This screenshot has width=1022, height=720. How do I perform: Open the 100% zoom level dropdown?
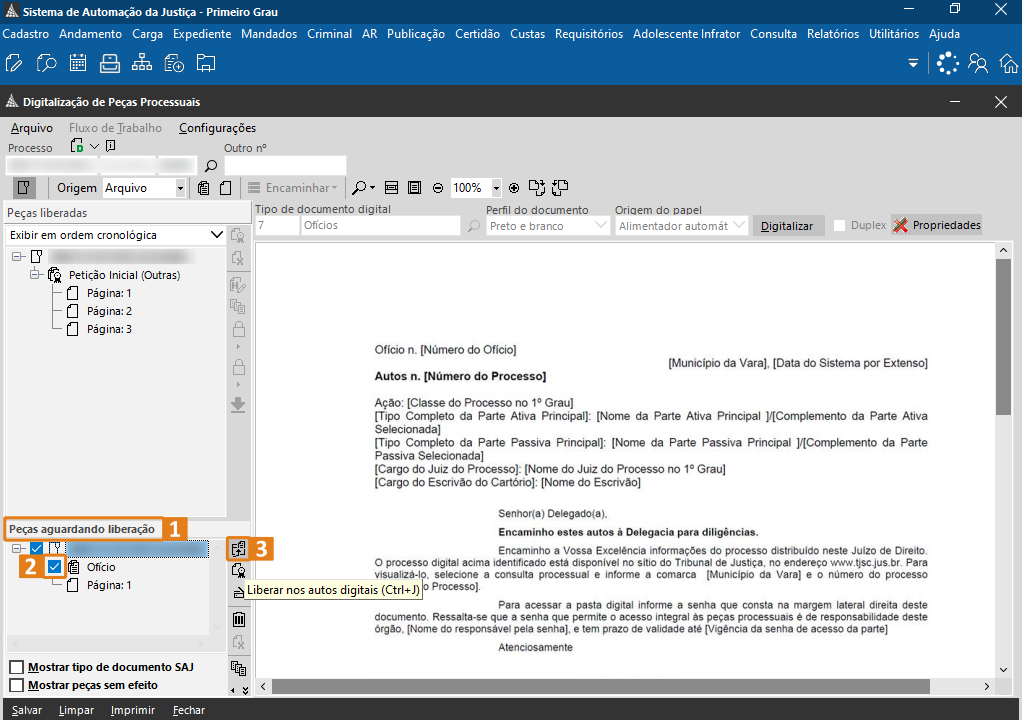coord(496,188)
